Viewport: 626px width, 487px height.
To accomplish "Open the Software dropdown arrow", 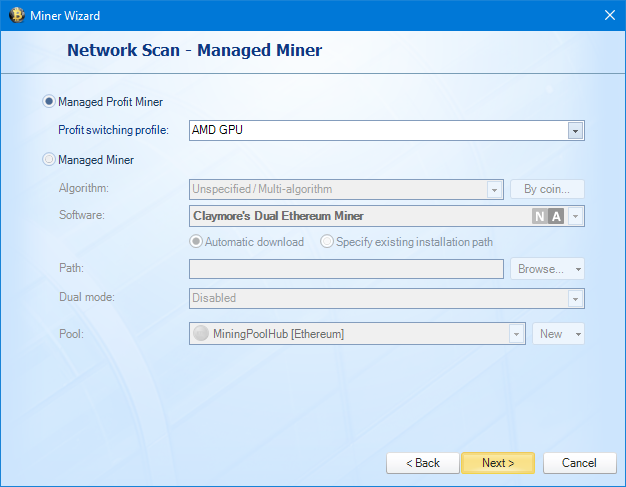I will [x=575, y=216].
